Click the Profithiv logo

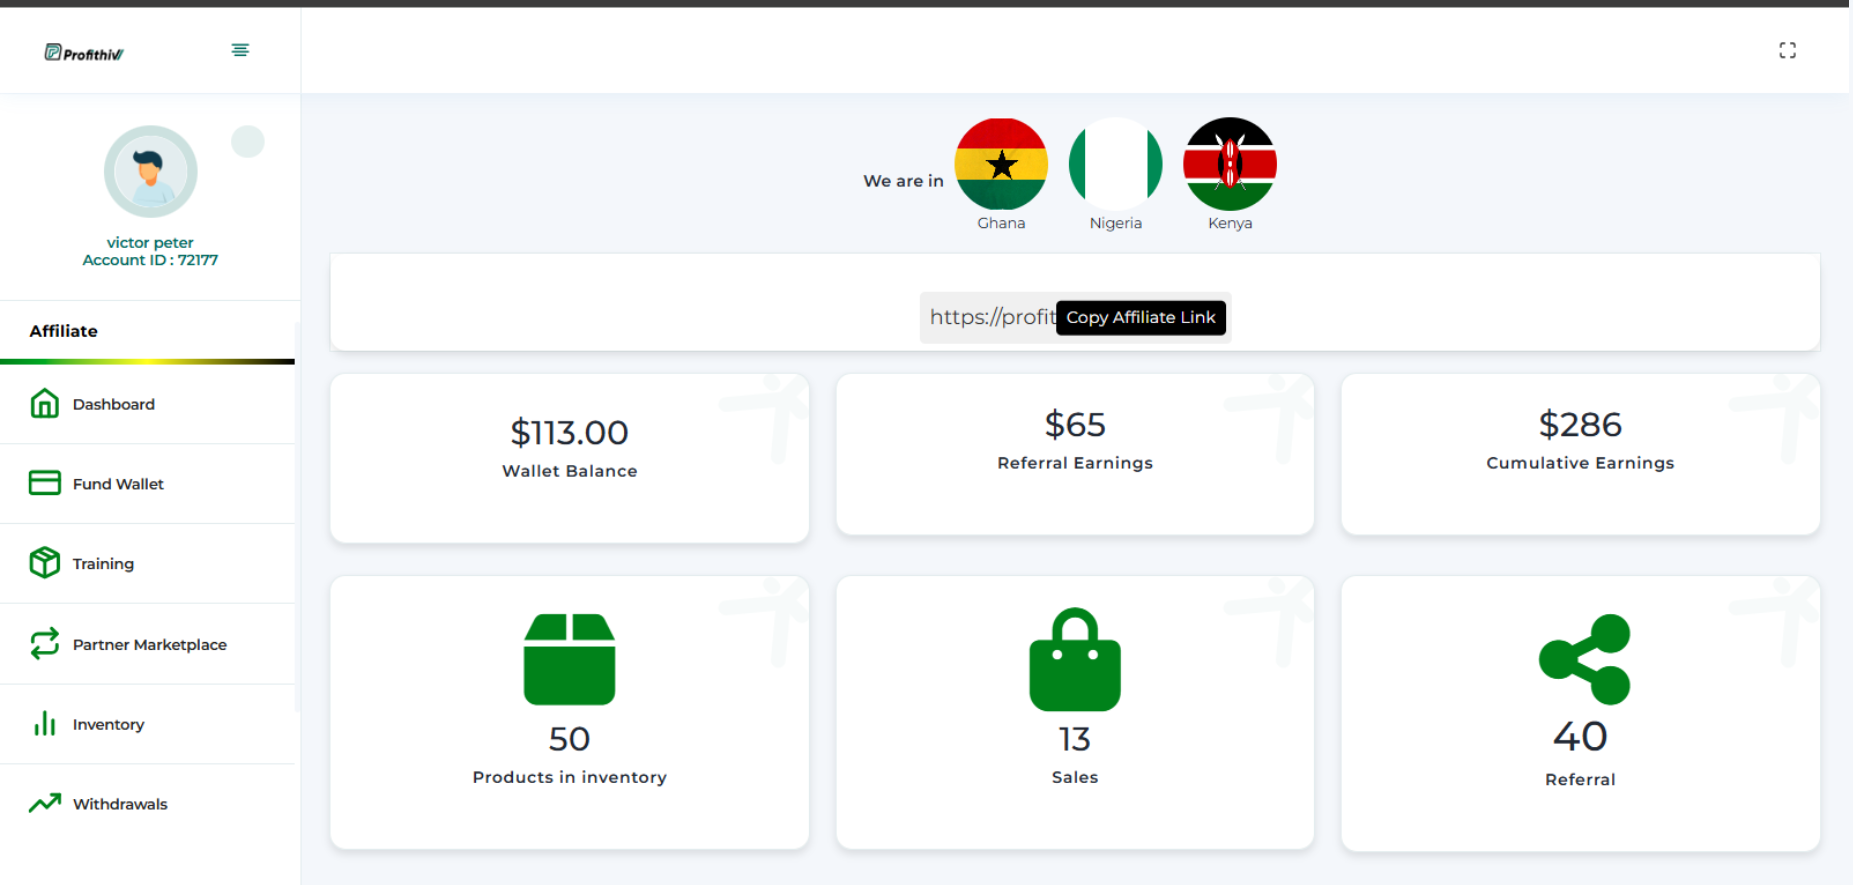[84, 53]
